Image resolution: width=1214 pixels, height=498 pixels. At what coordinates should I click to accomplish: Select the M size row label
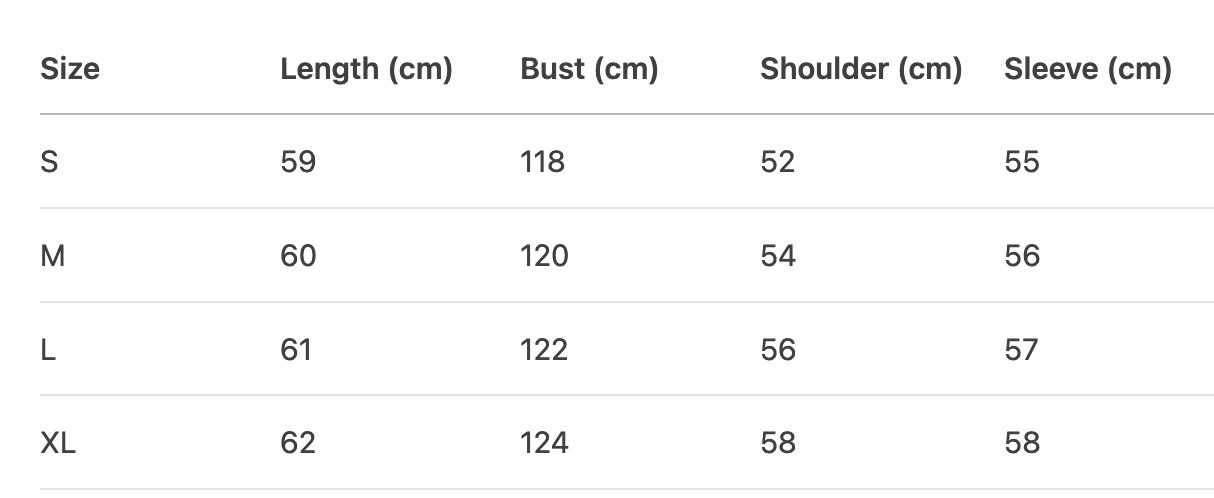(x=52, y=256)
